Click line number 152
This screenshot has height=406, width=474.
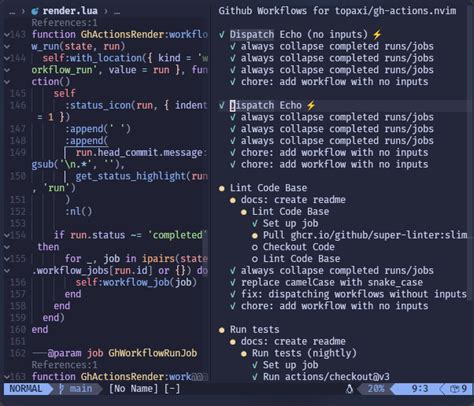tap(18, 212)
